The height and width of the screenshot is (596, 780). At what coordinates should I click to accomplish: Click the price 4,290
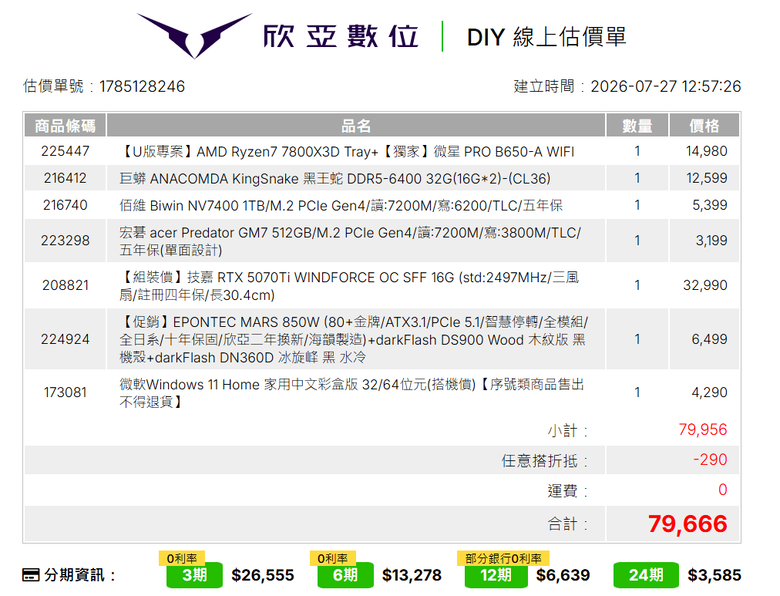(709, 393)
